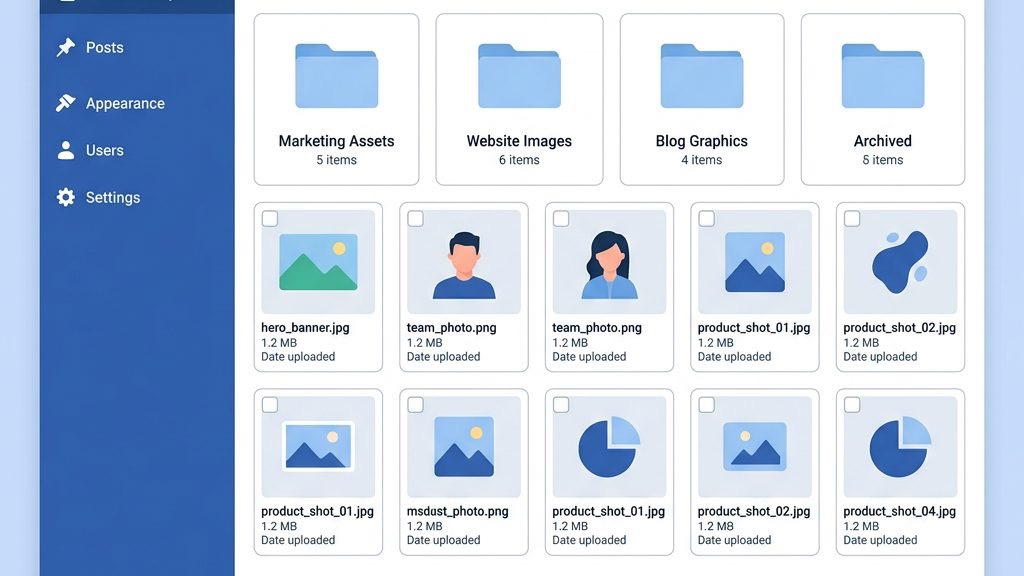Open the Posts menu entry
This screenshot has height=576, width=1024.
pyautogui.click(x=106, y=47)
